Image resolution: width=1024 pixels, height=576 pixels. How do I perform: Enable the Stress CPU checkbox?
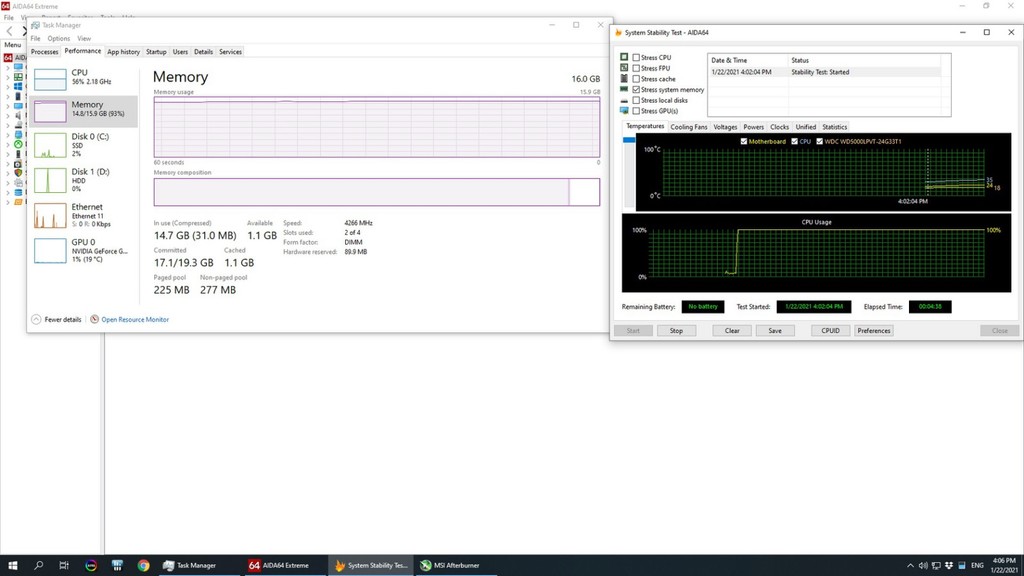[x=636, y=57]
